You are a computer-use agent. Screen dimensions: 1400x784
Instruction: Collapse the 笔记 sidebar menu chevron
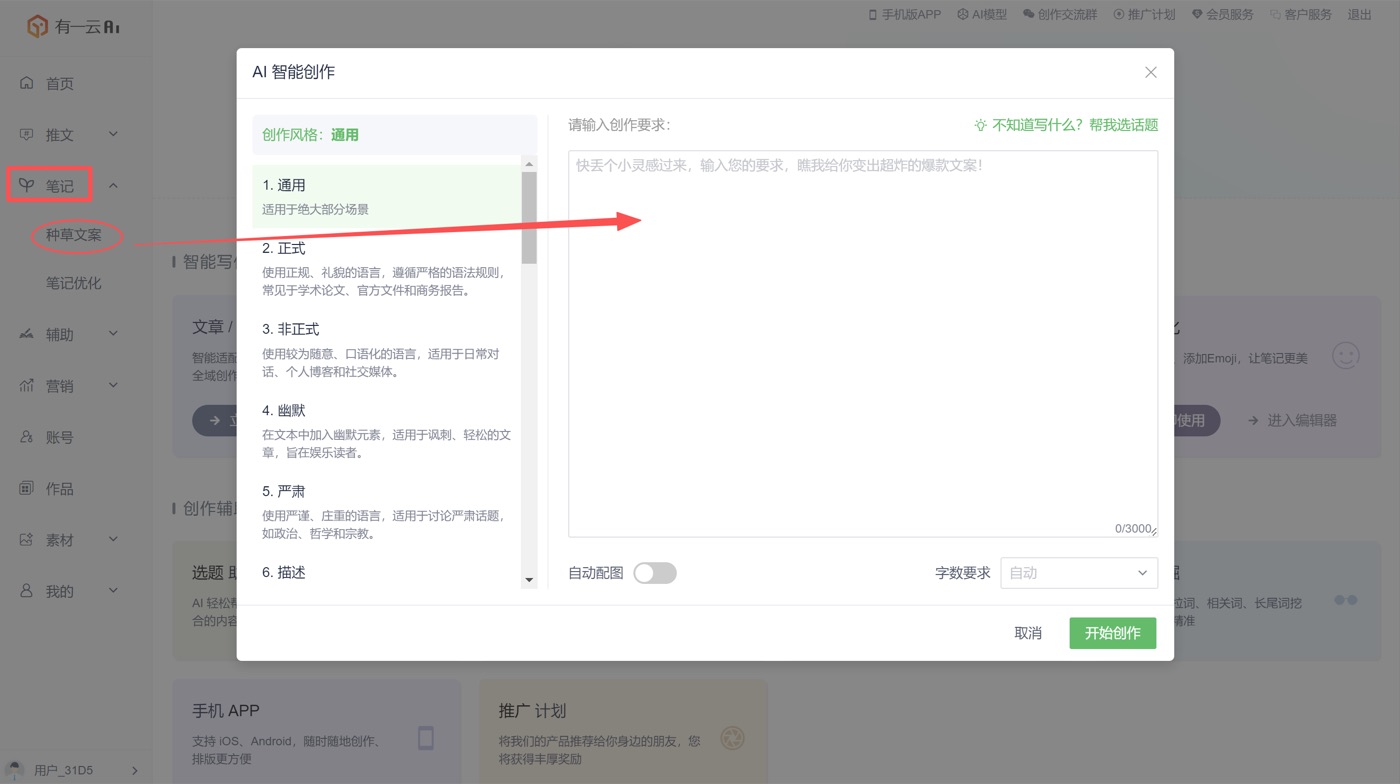(113, 185)
